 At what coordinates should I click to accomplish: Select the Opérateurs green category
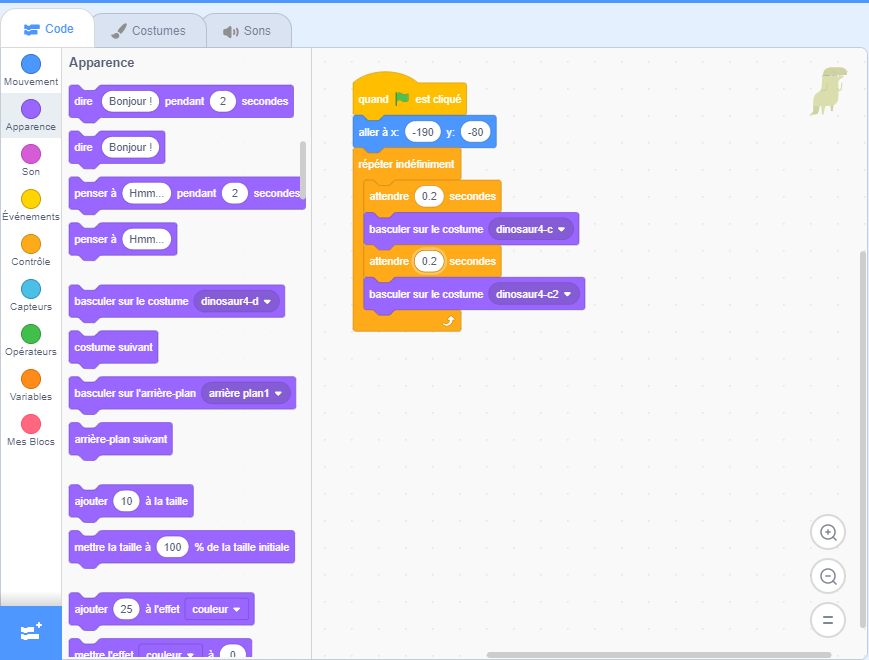(31, 334)
